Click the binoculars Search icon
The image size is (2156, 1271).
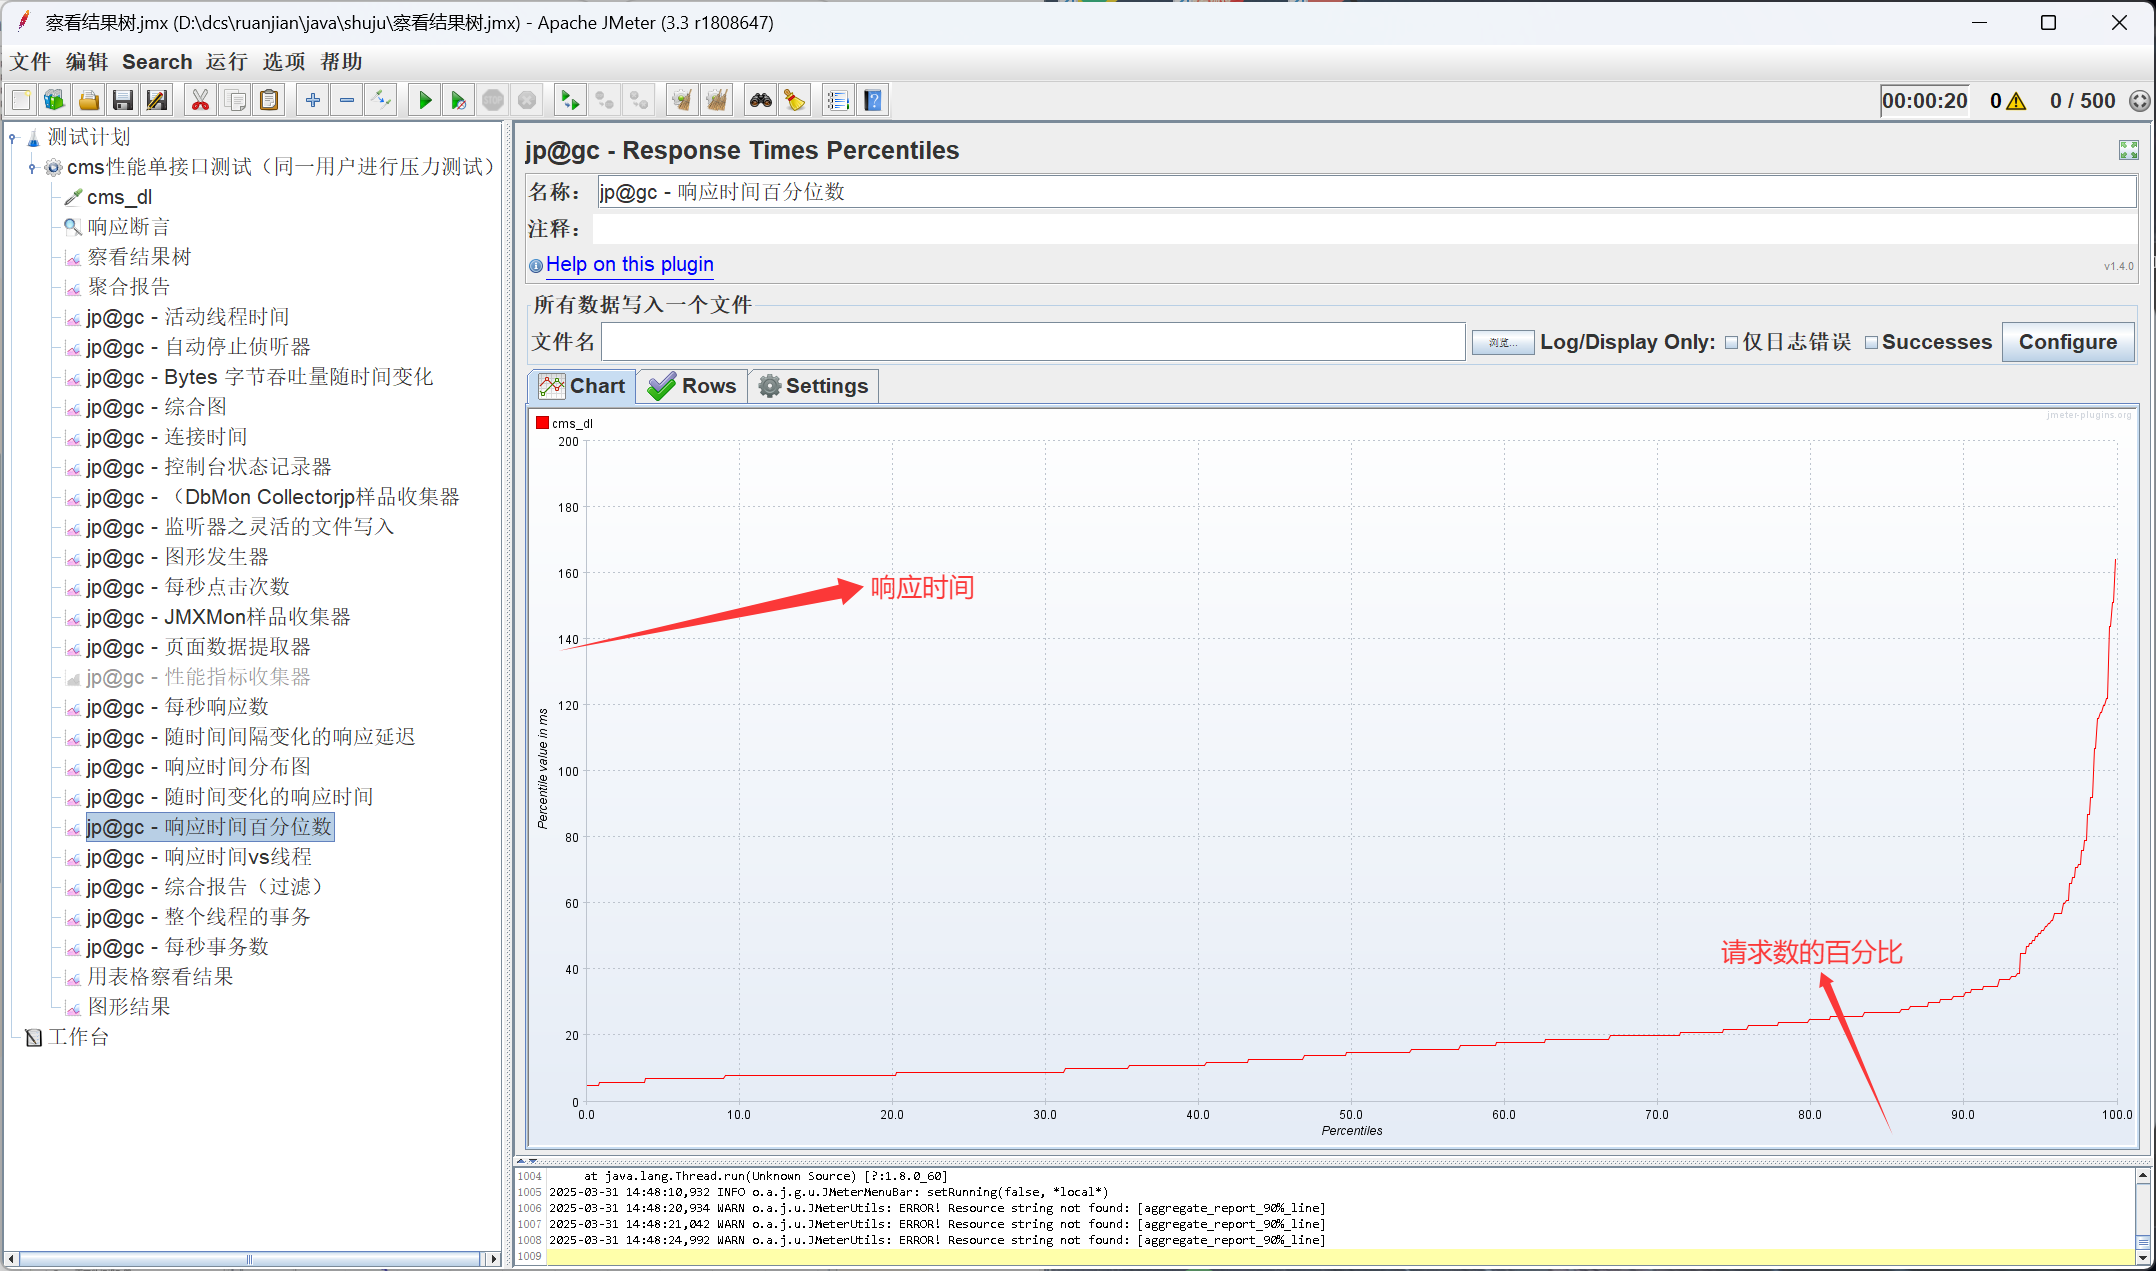click(761, 100)
